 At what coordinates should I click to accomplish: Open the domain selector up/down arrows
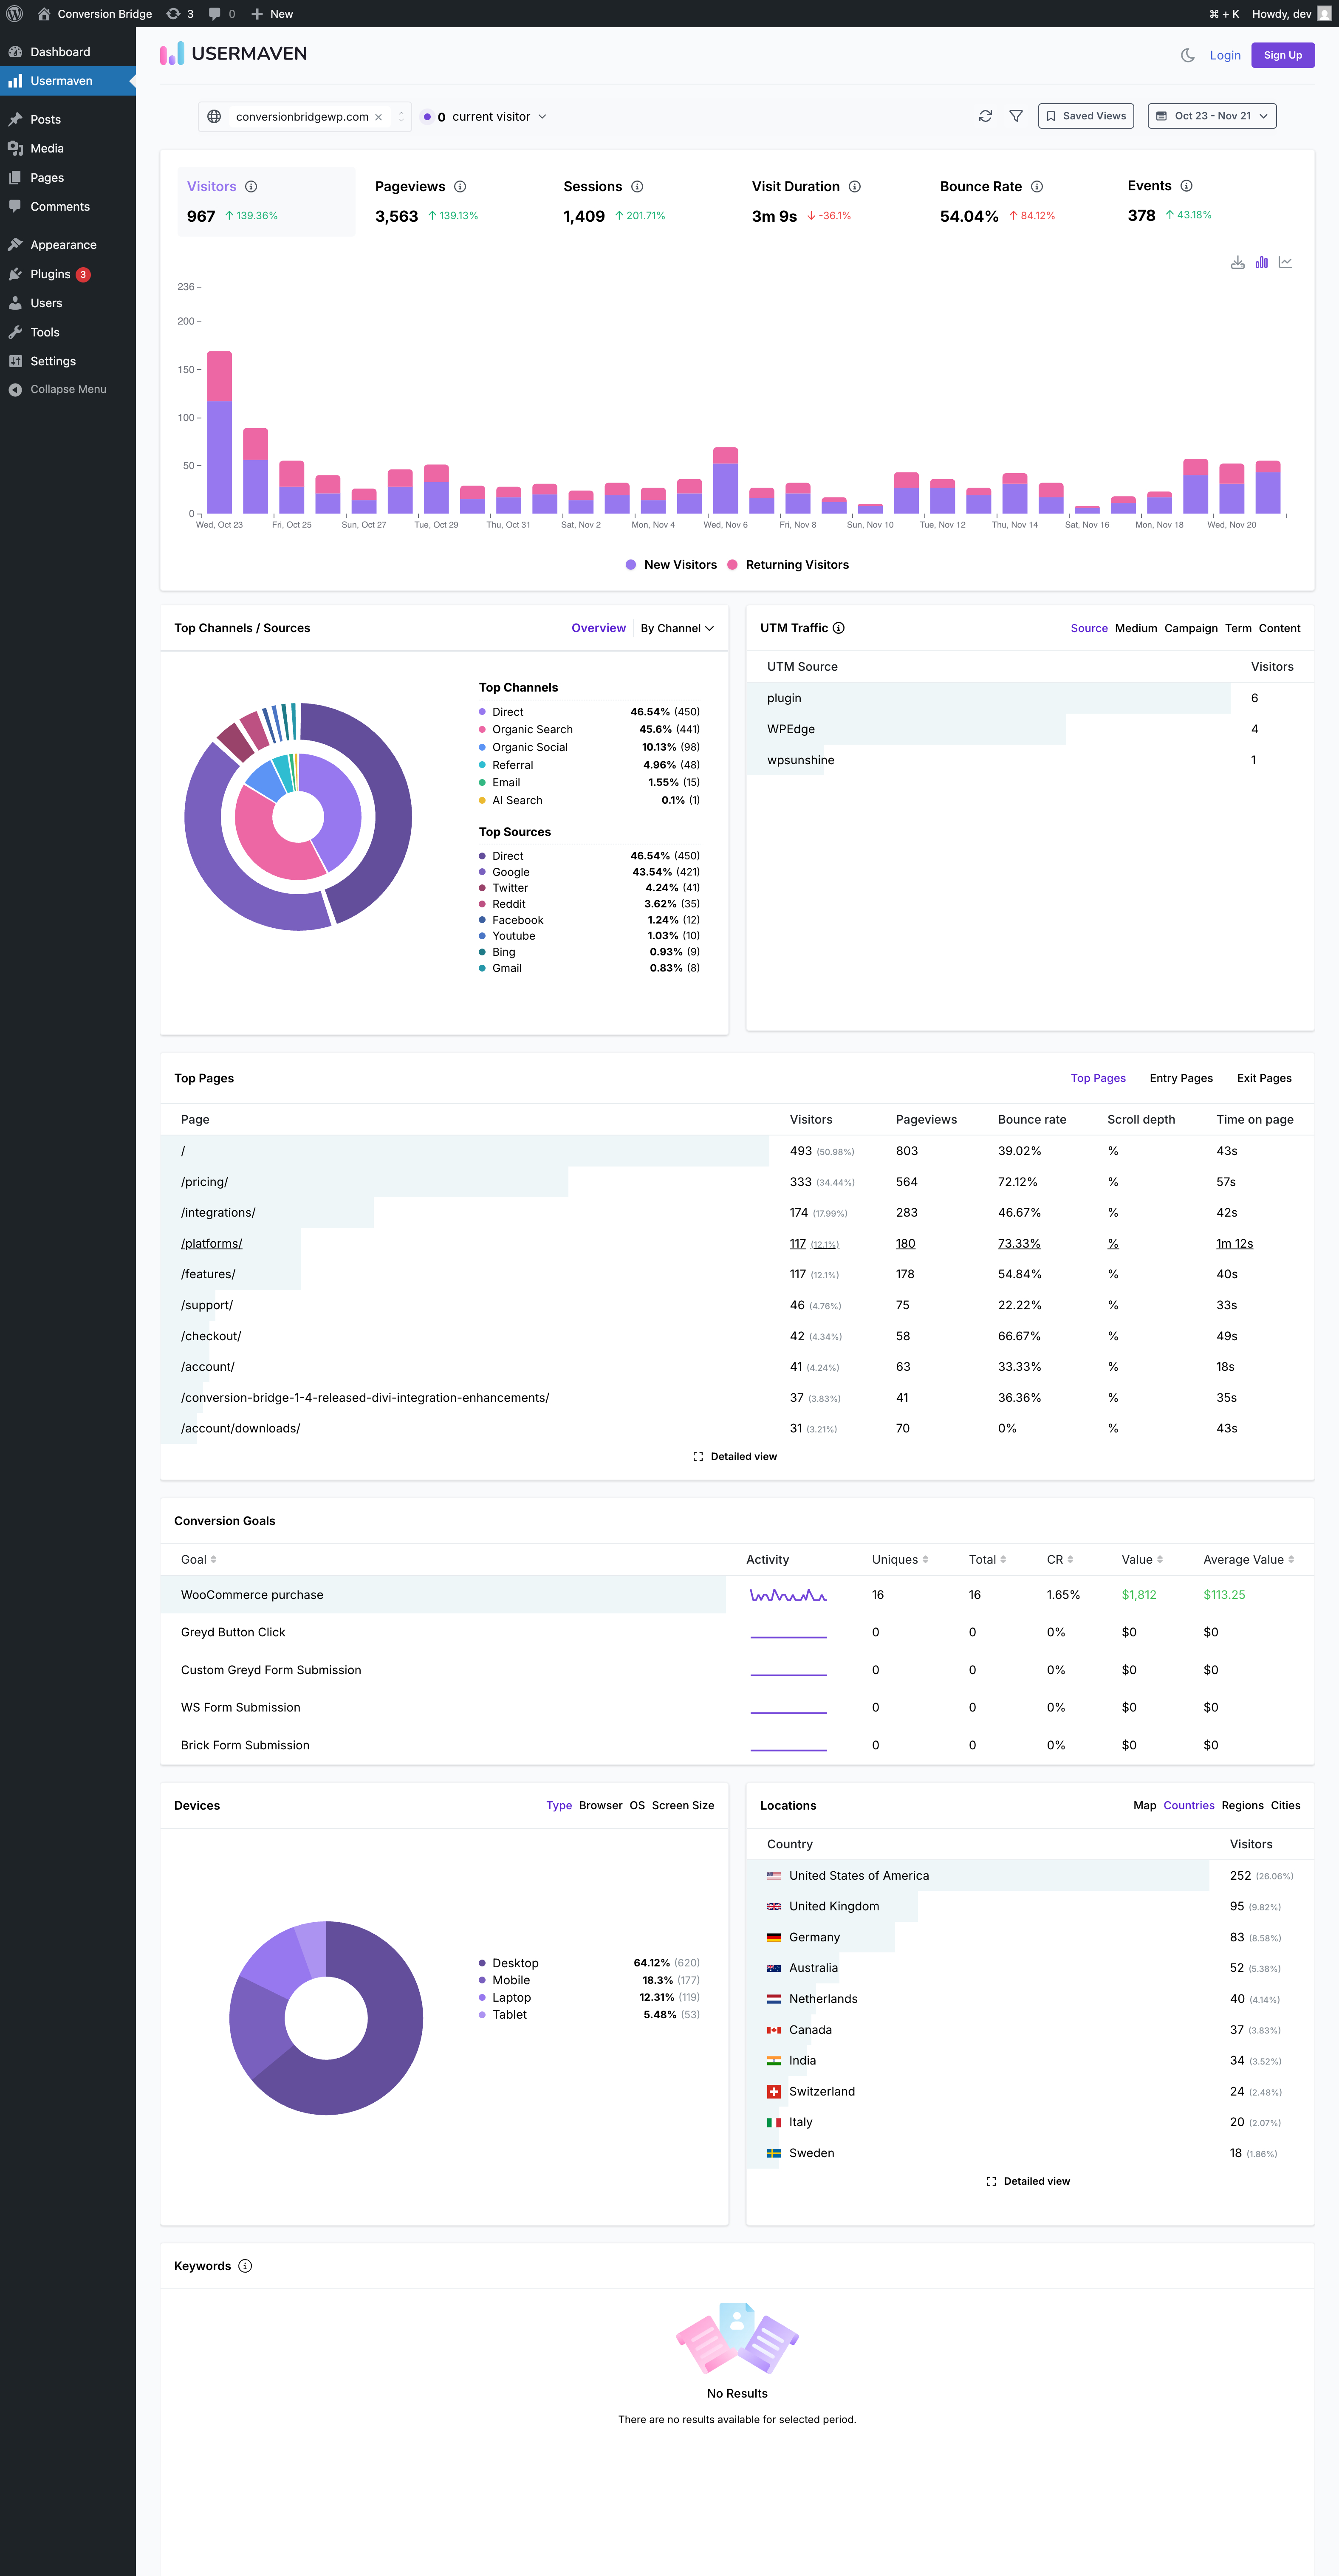click(x=401, y=117)
